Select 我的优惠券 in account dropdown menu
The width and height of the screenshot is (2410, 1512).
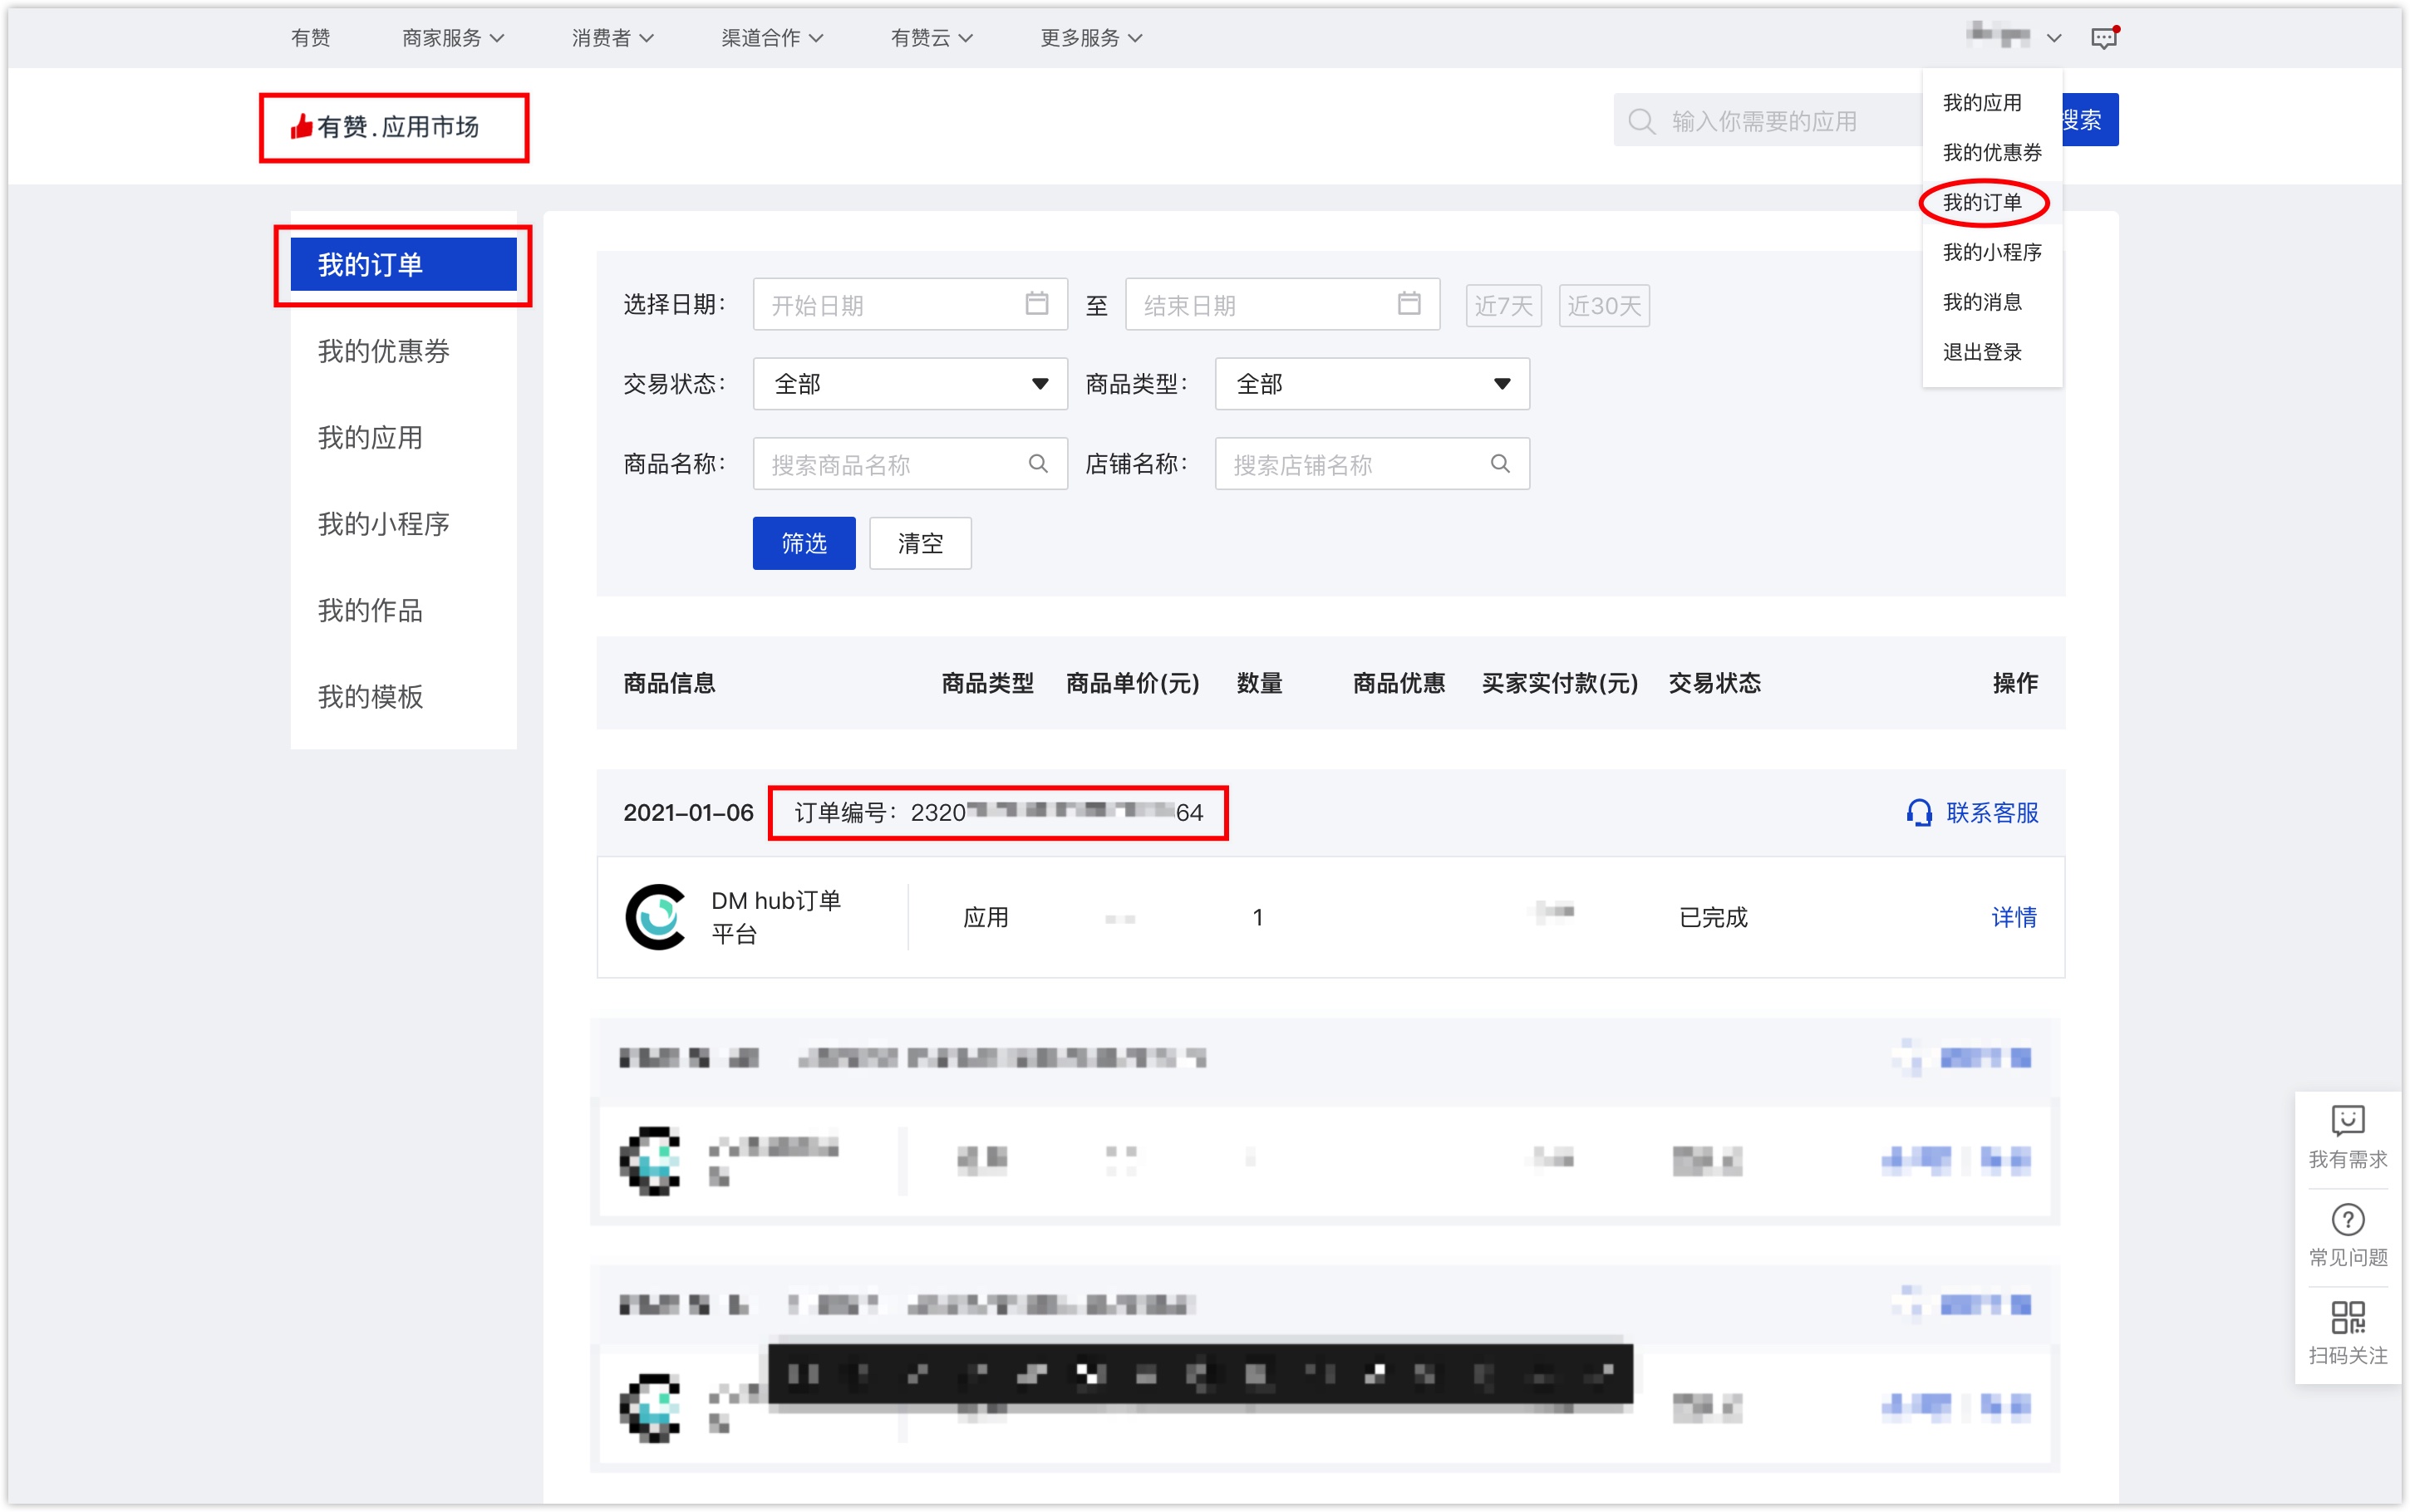click(x=1991, y=153)
